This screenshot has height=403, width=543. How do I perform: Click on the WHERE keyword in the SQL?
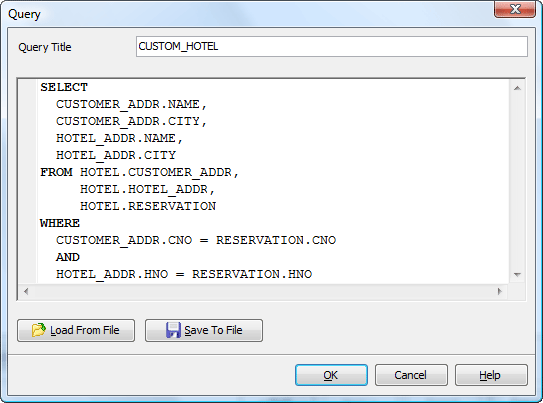click(60, 223)
